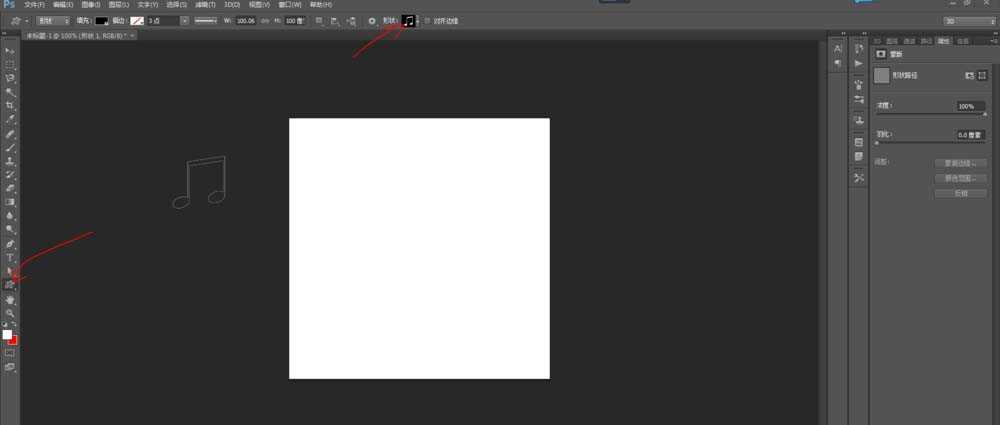Select the Magic Wand tool
This screenshot has height=425, width=1000.
[x=10, y=92]
